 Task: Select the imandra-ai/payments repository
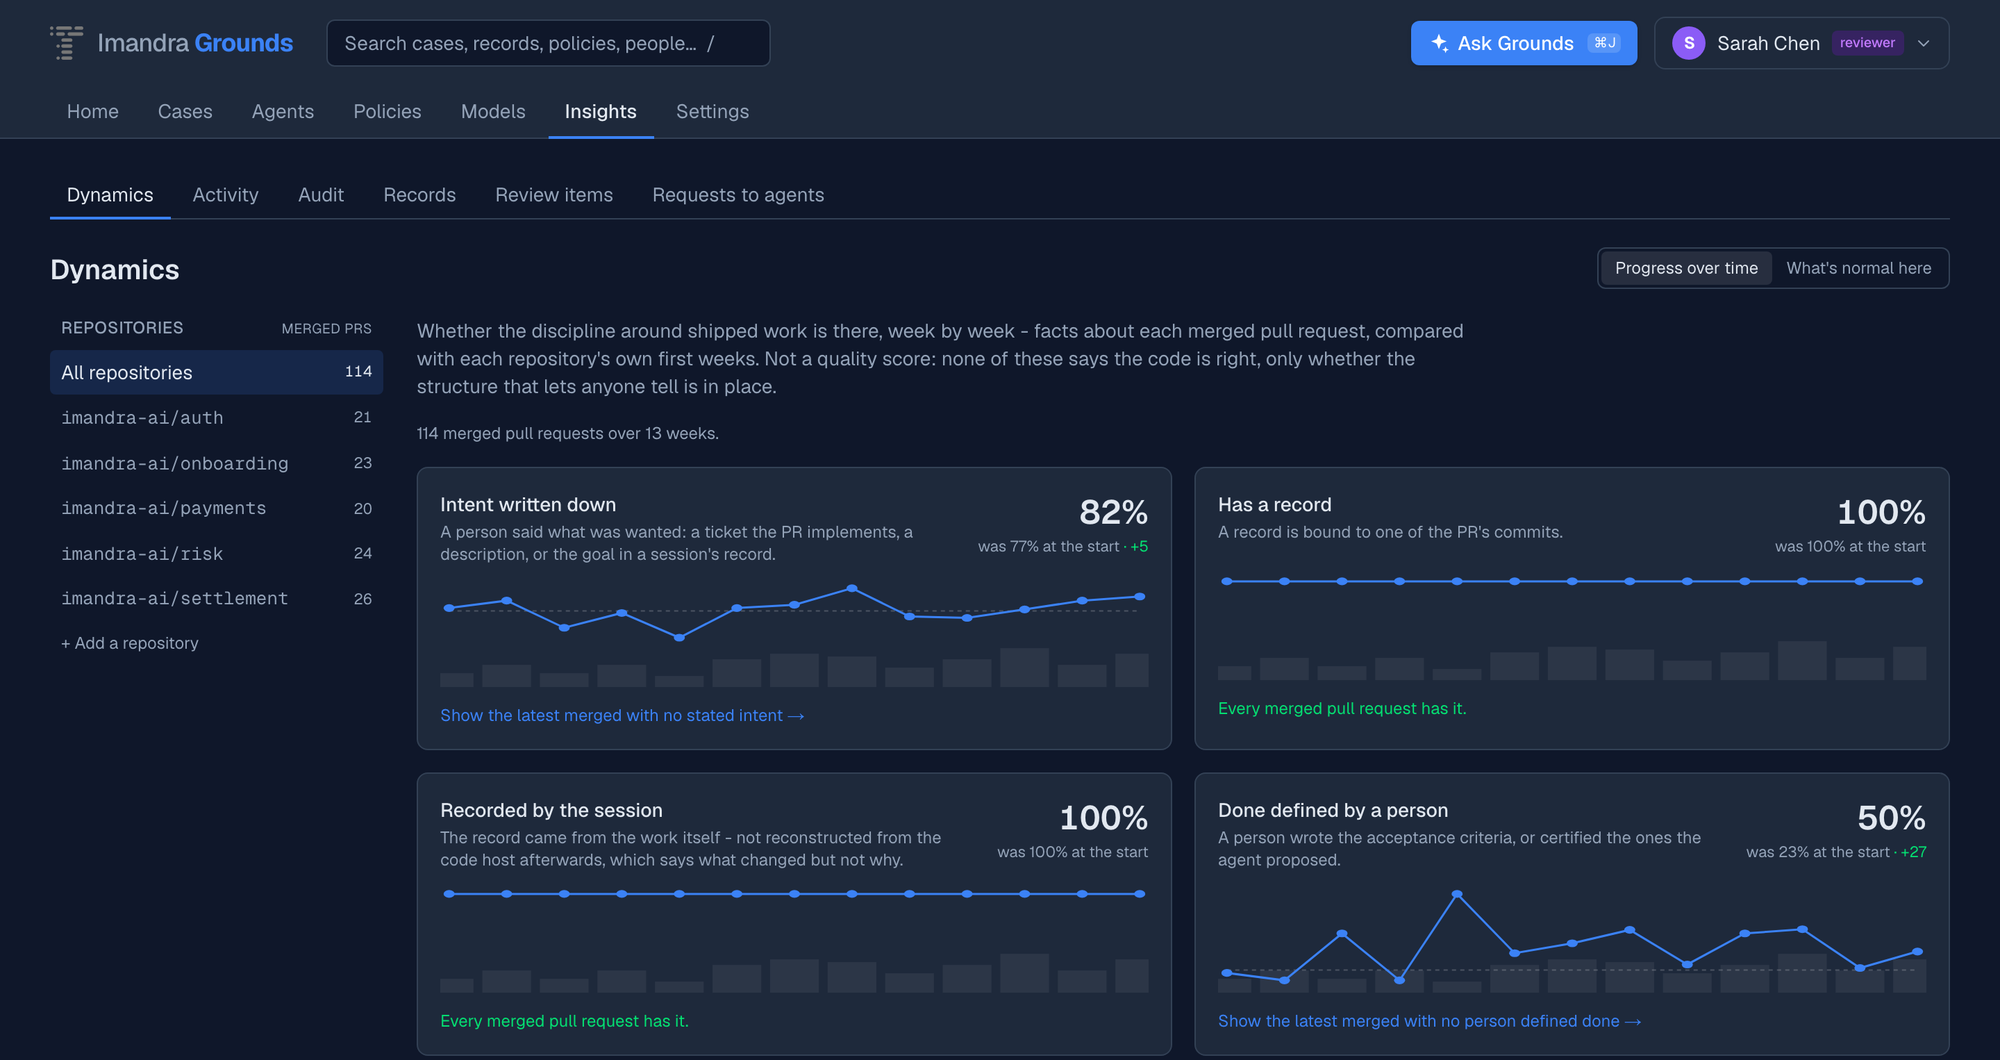(216, 508)
